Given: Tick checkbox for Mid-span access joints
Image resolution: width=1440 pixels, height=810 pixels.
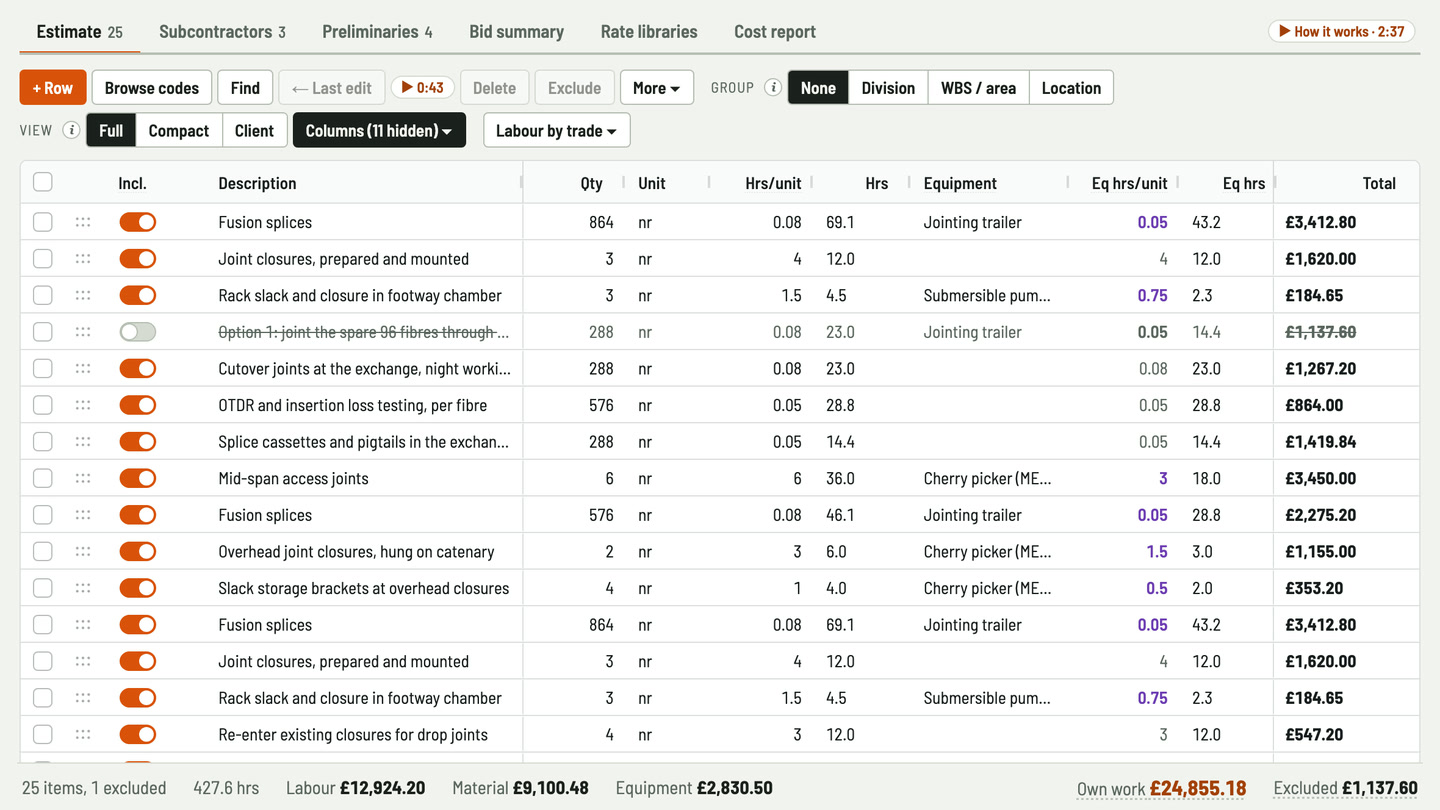Looking at the screenshot, I should 43,478.
